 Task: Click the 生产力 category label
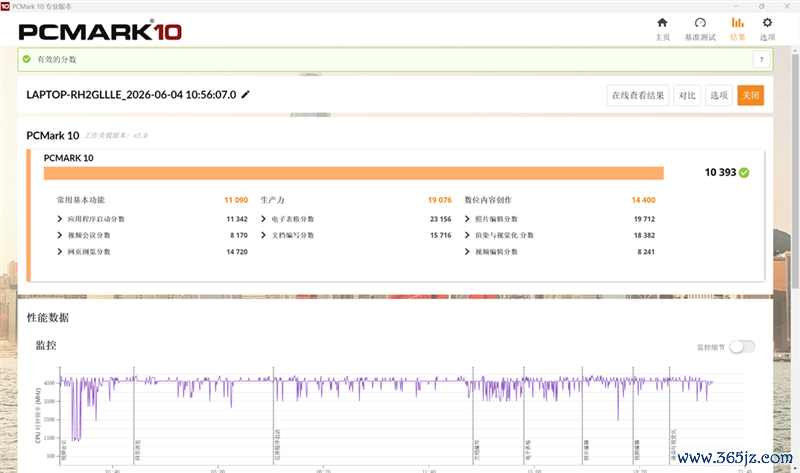[272, 200]
